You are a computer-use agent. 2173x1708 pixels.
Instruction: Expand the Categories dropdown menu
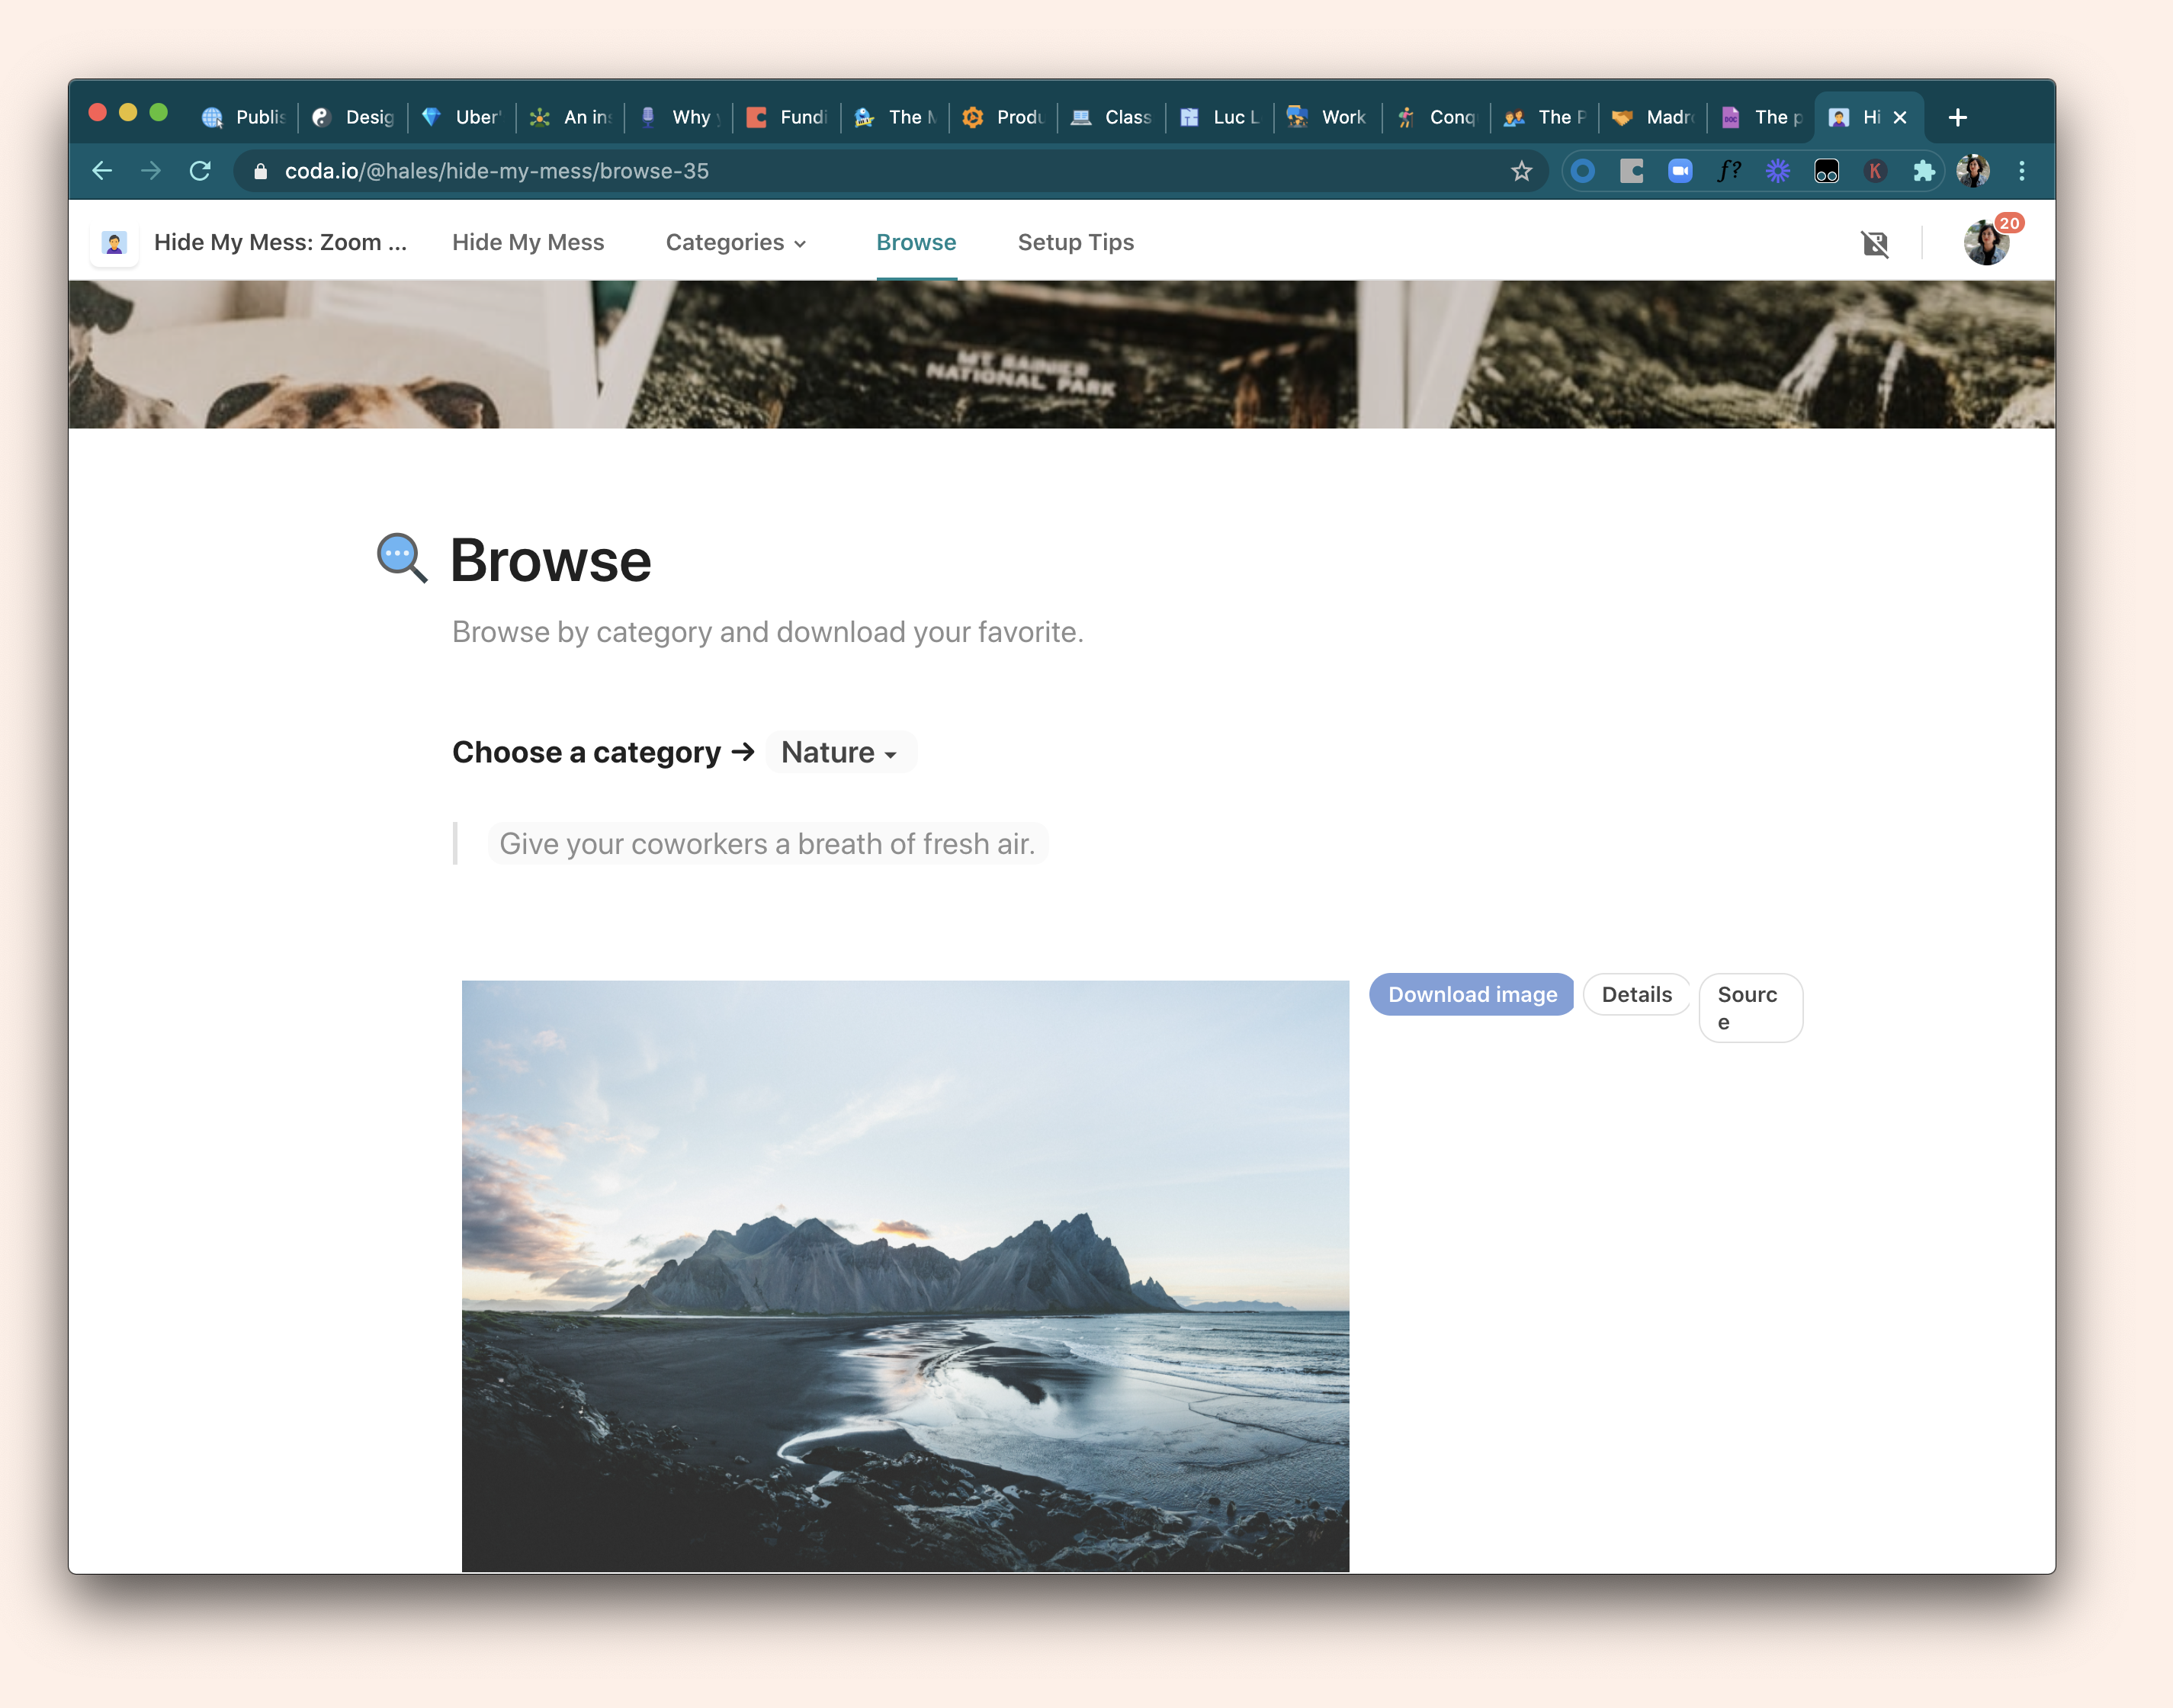[x=736, y=243]
